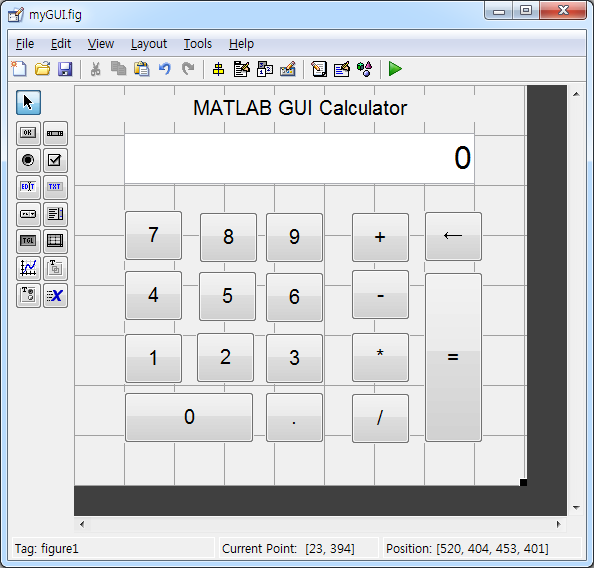
Task: Pick the Toggle Button component tool
Action: coord(28,241)
